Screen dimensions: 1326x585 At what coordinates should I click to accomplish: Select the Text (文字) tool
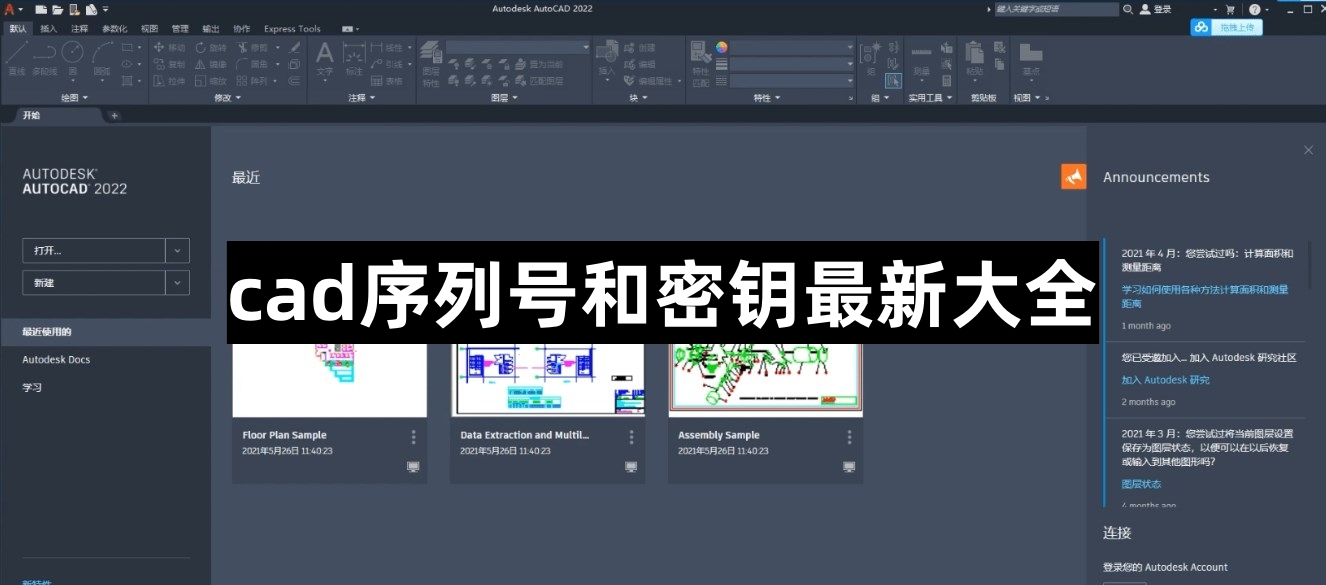(x=325, y=58)
